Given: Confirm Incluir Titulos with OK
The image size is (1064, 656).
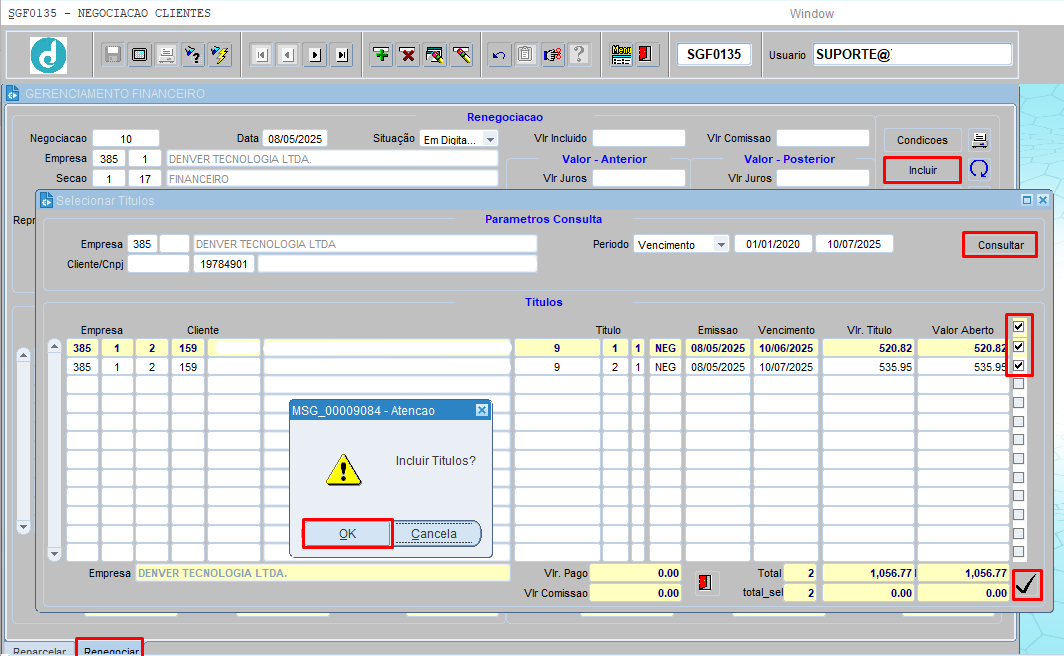Looking at the screenshot, I should click(347, 533).
